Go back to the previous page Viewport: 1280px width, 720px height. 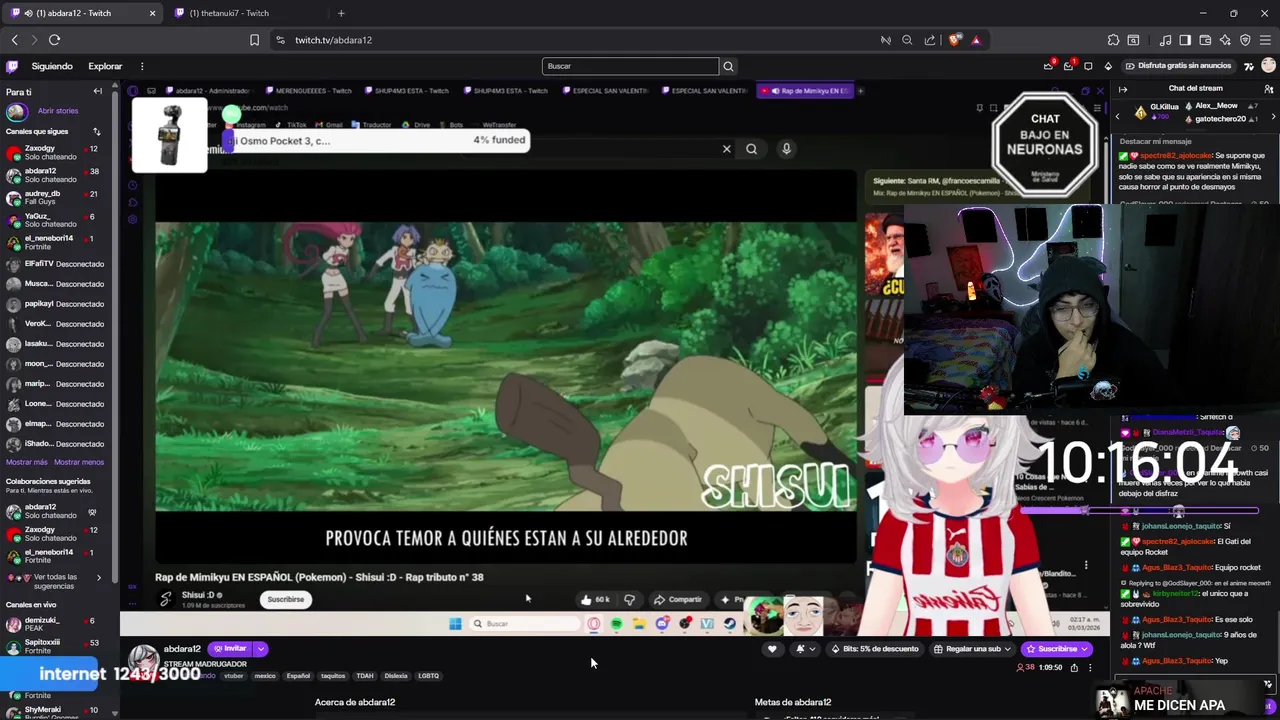[x=14, y=40]
